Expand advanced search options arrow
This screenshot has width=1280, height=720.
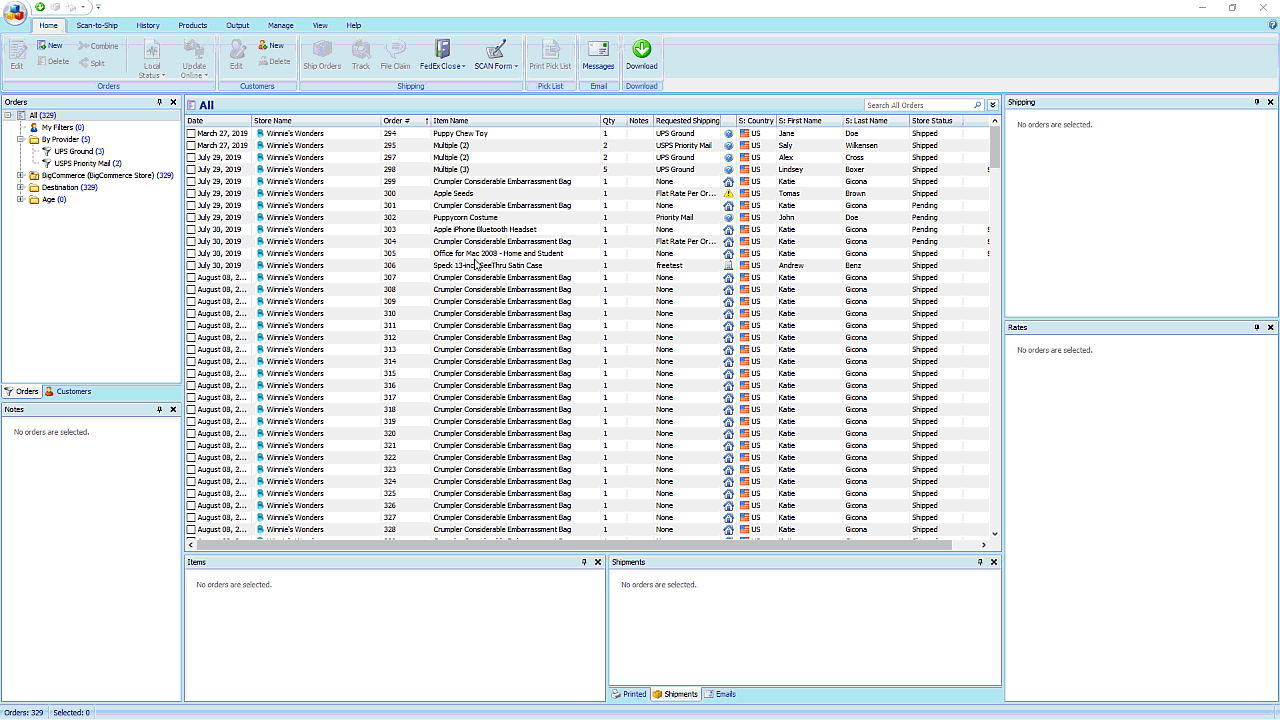pyautogui.click(x=993, y=105)
